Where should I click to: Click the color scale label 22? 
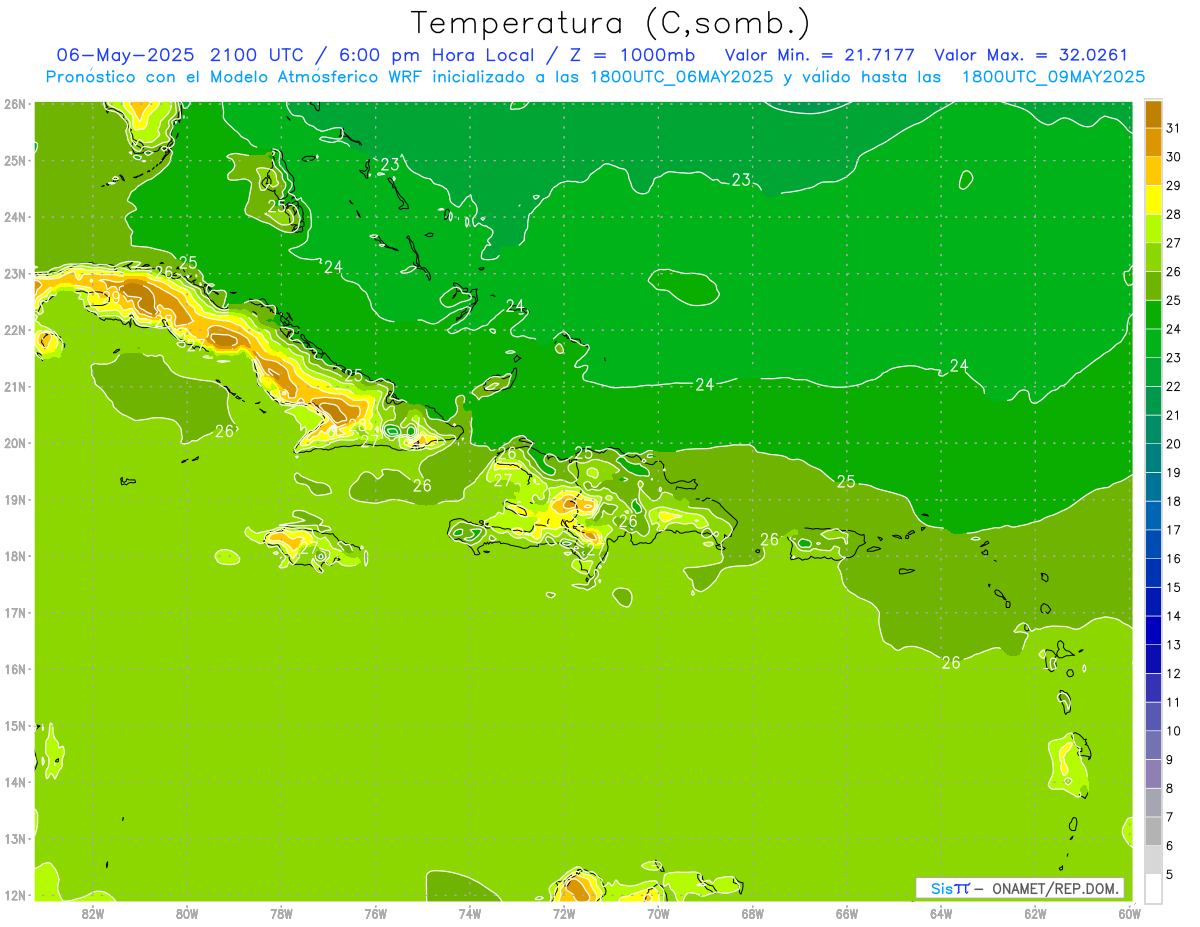click(x=1172, y=386)
